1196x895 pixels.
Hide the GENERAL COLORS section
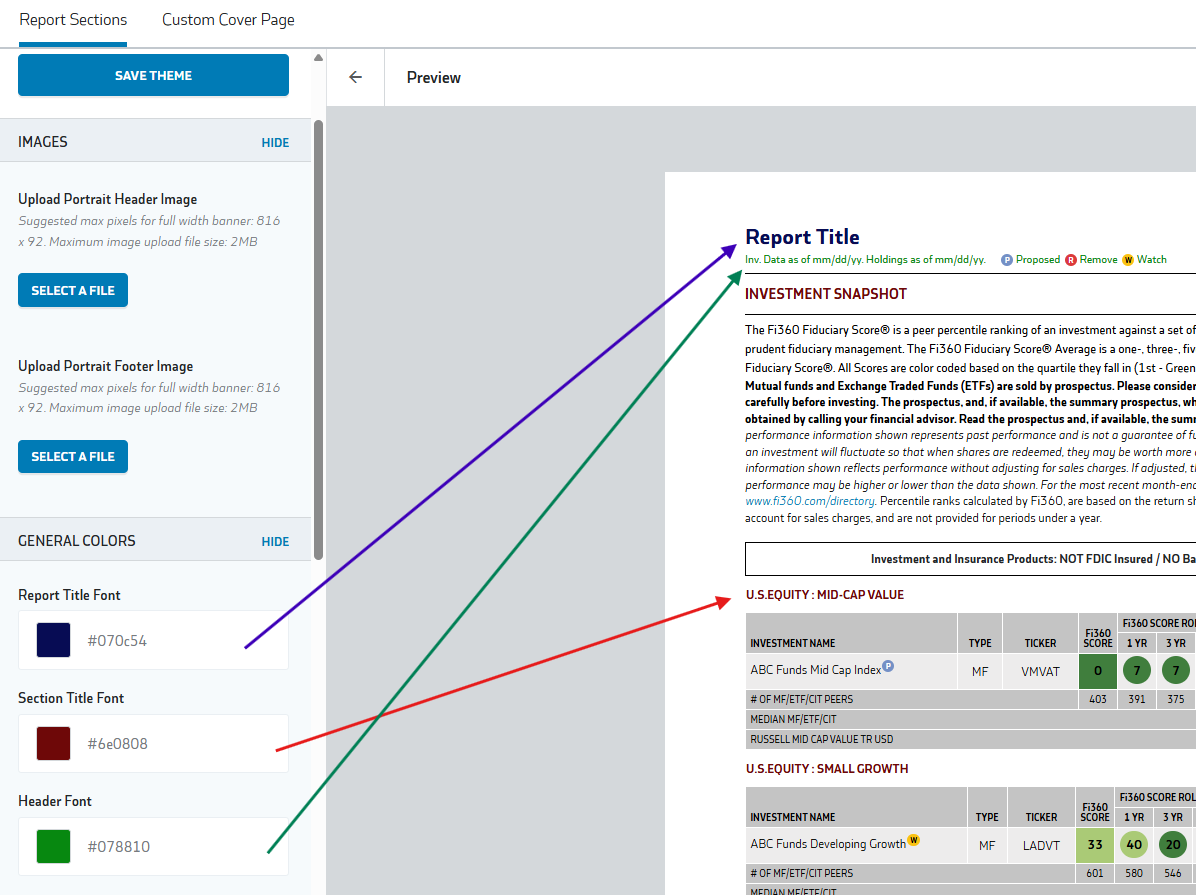pos(275,542)
